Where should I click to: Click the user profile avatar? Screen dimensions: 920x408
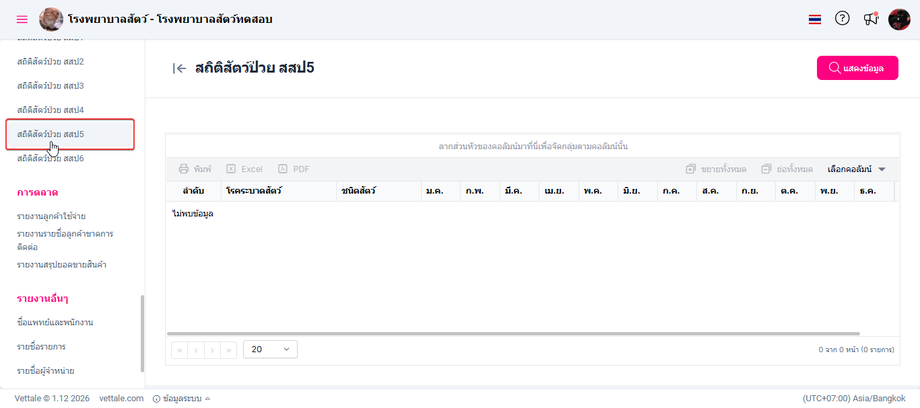(x=899, y=19)
